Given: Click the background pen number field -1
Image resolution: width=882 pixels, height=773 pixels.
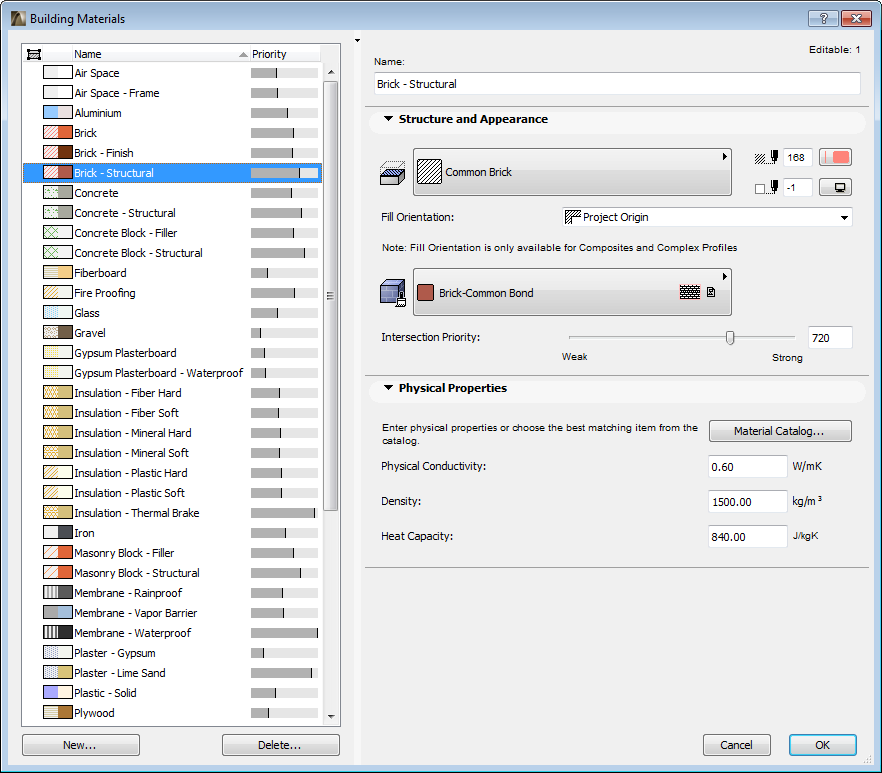Looking at the screenshot, I should click(x=798, y=187).
